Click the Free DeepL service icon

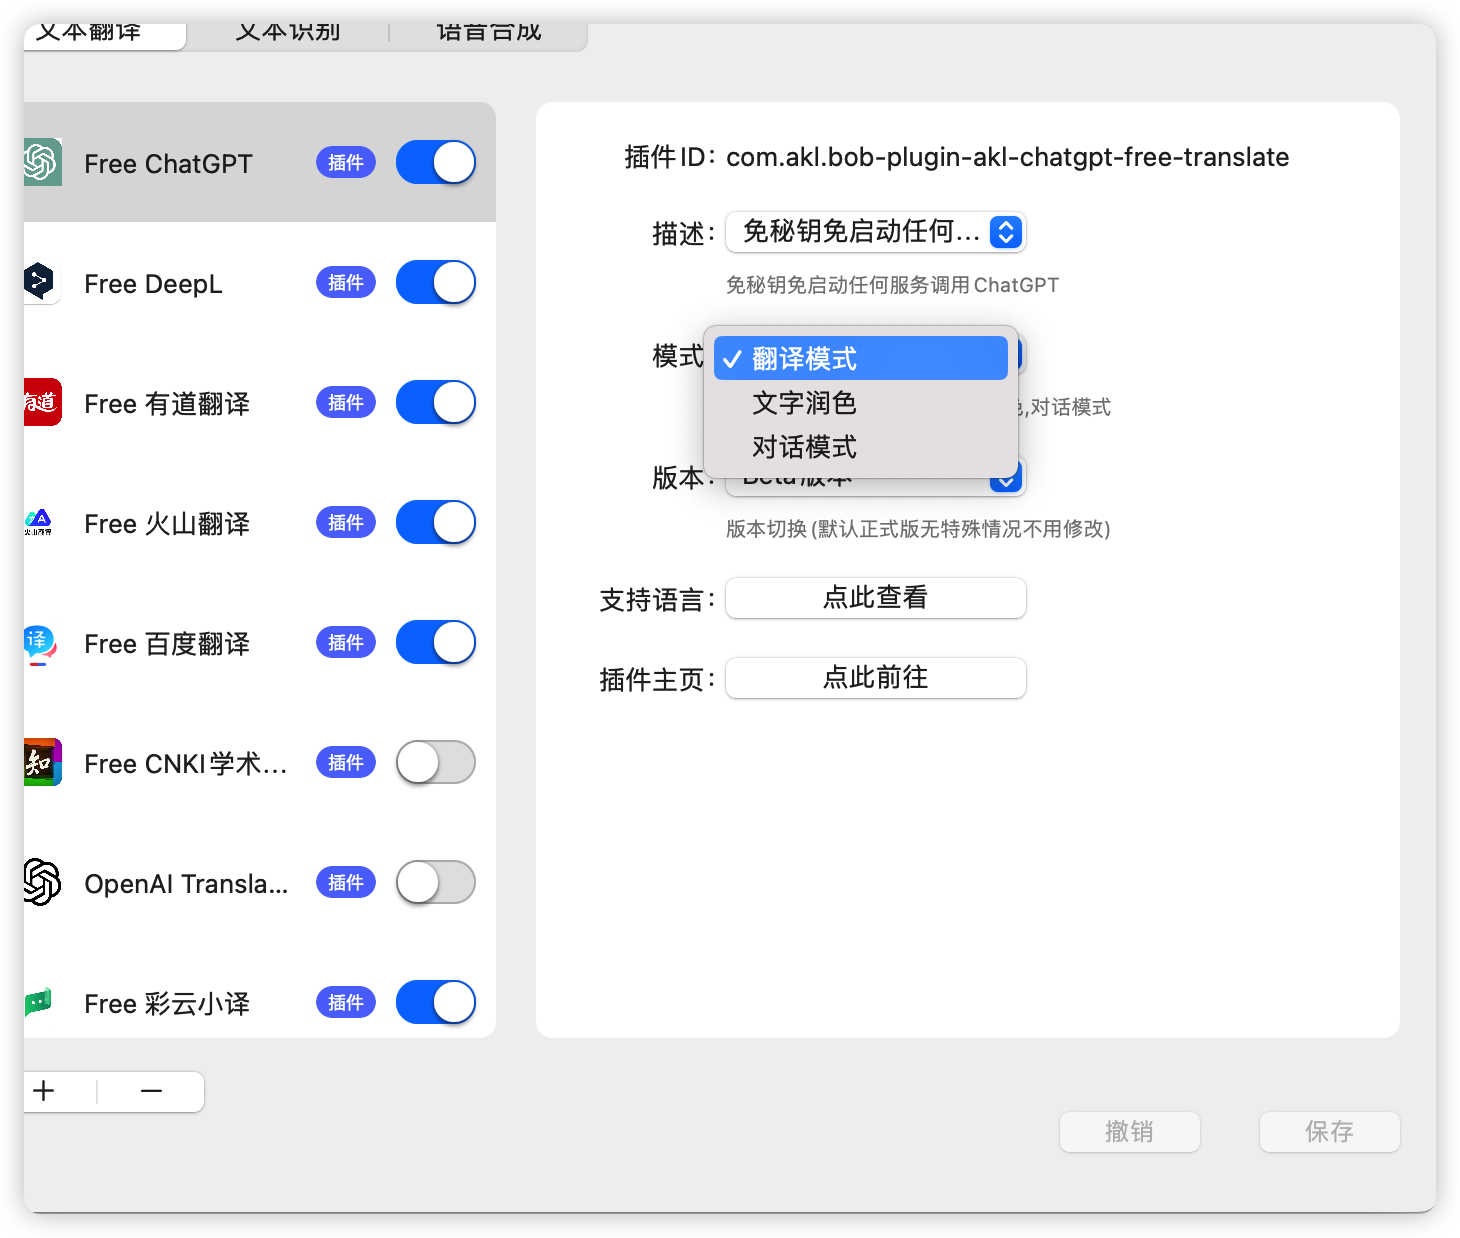coord(43,282)
